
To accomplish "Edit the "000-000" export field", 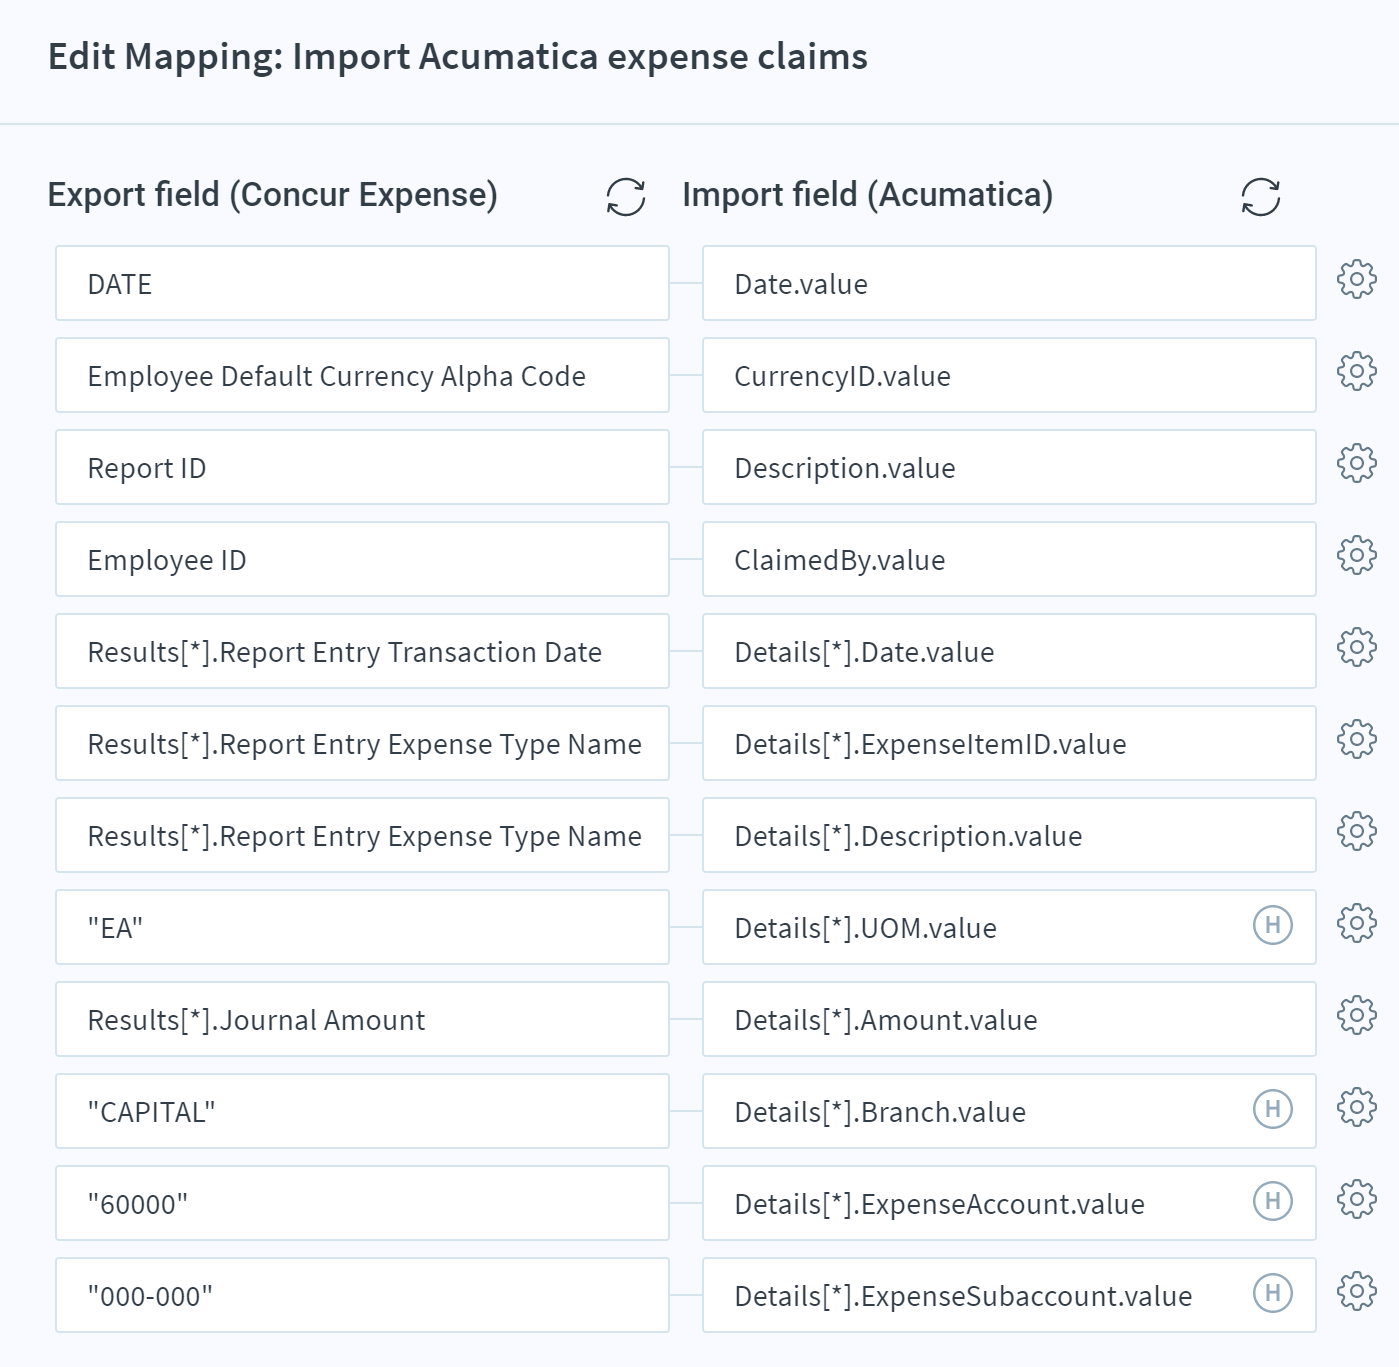I will [362, 1295].
